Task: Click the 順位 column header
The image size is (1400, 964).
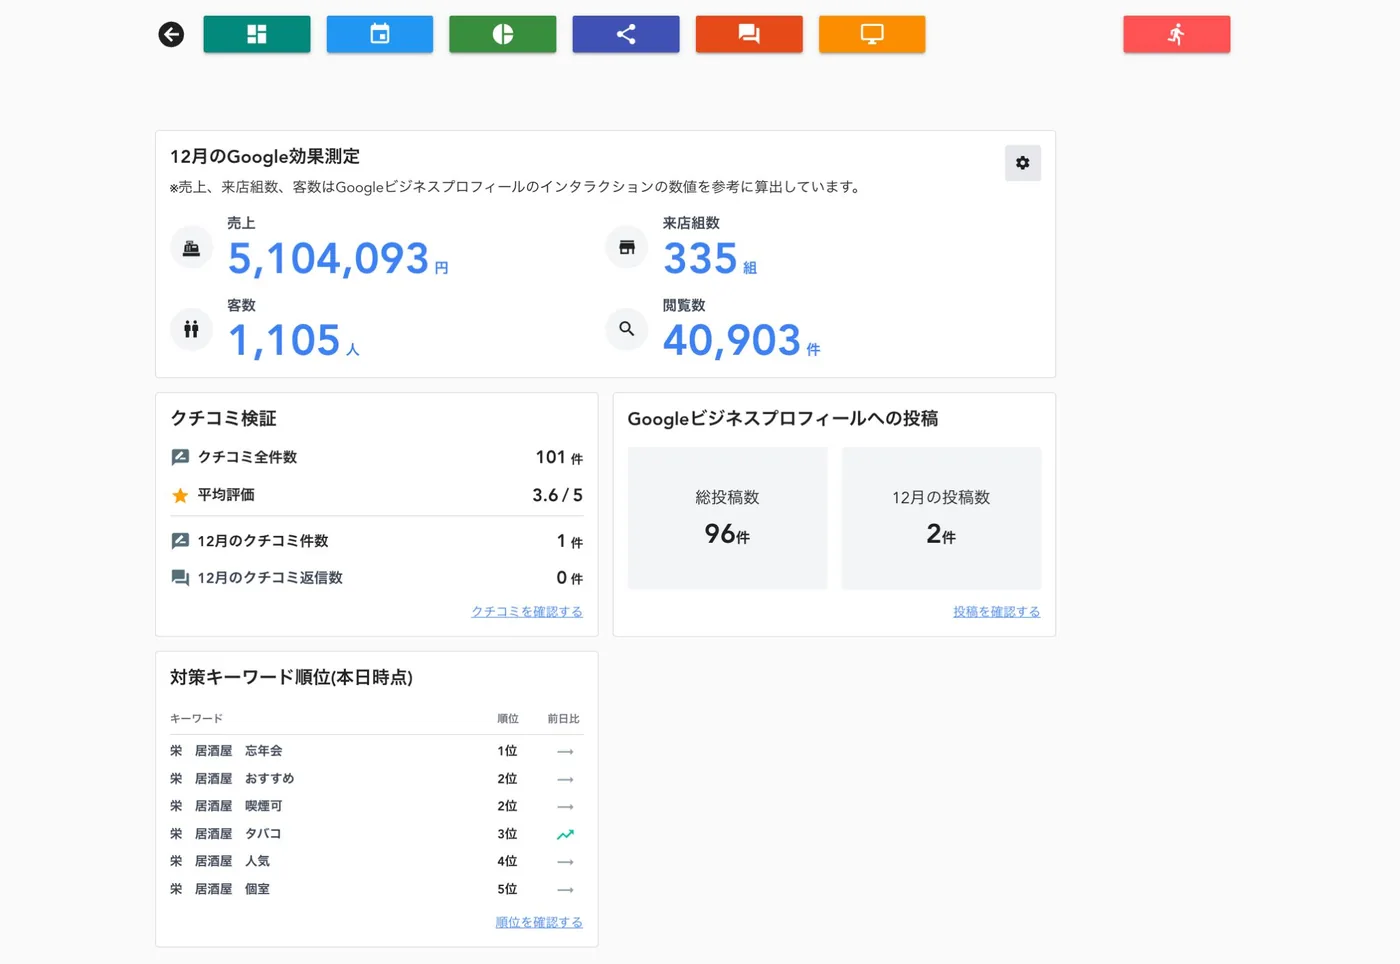Action: [508, 719]
